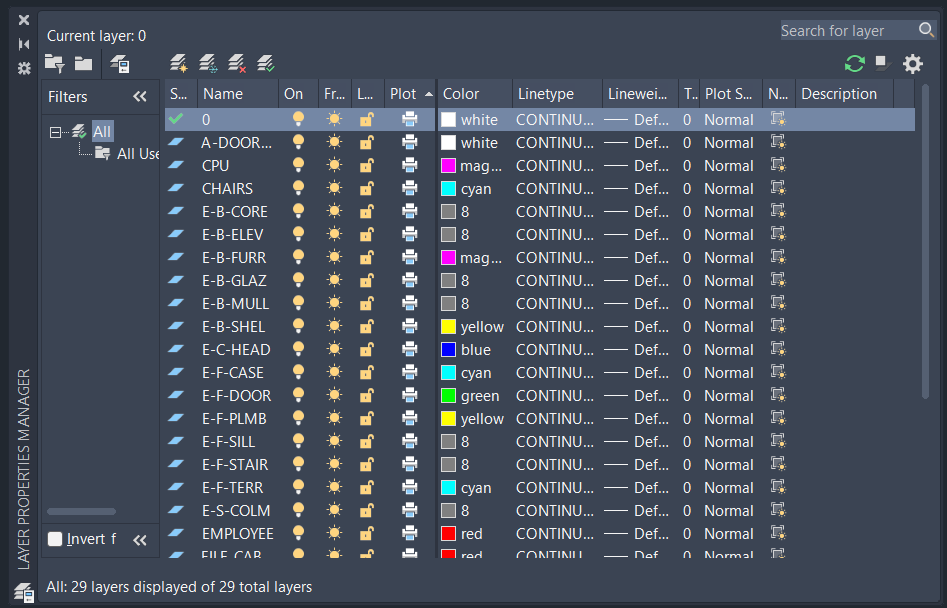Click the New Layer icon

point(178,63)
